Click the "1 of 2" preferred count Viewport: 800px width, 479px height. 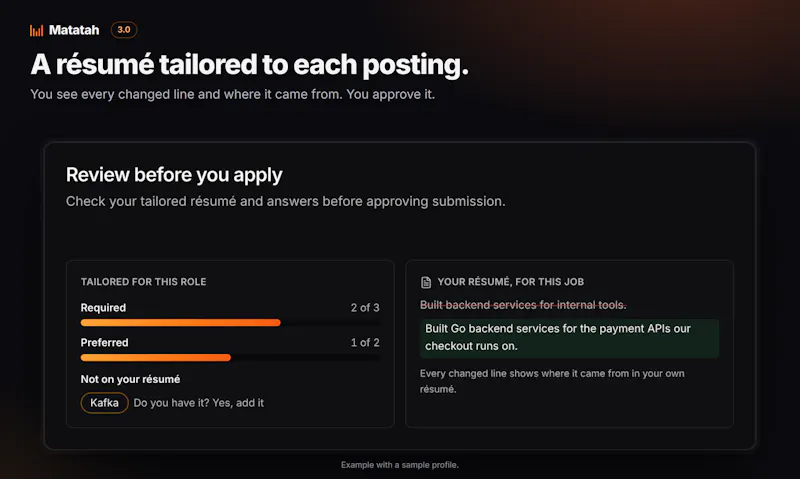tap(365, 343)
